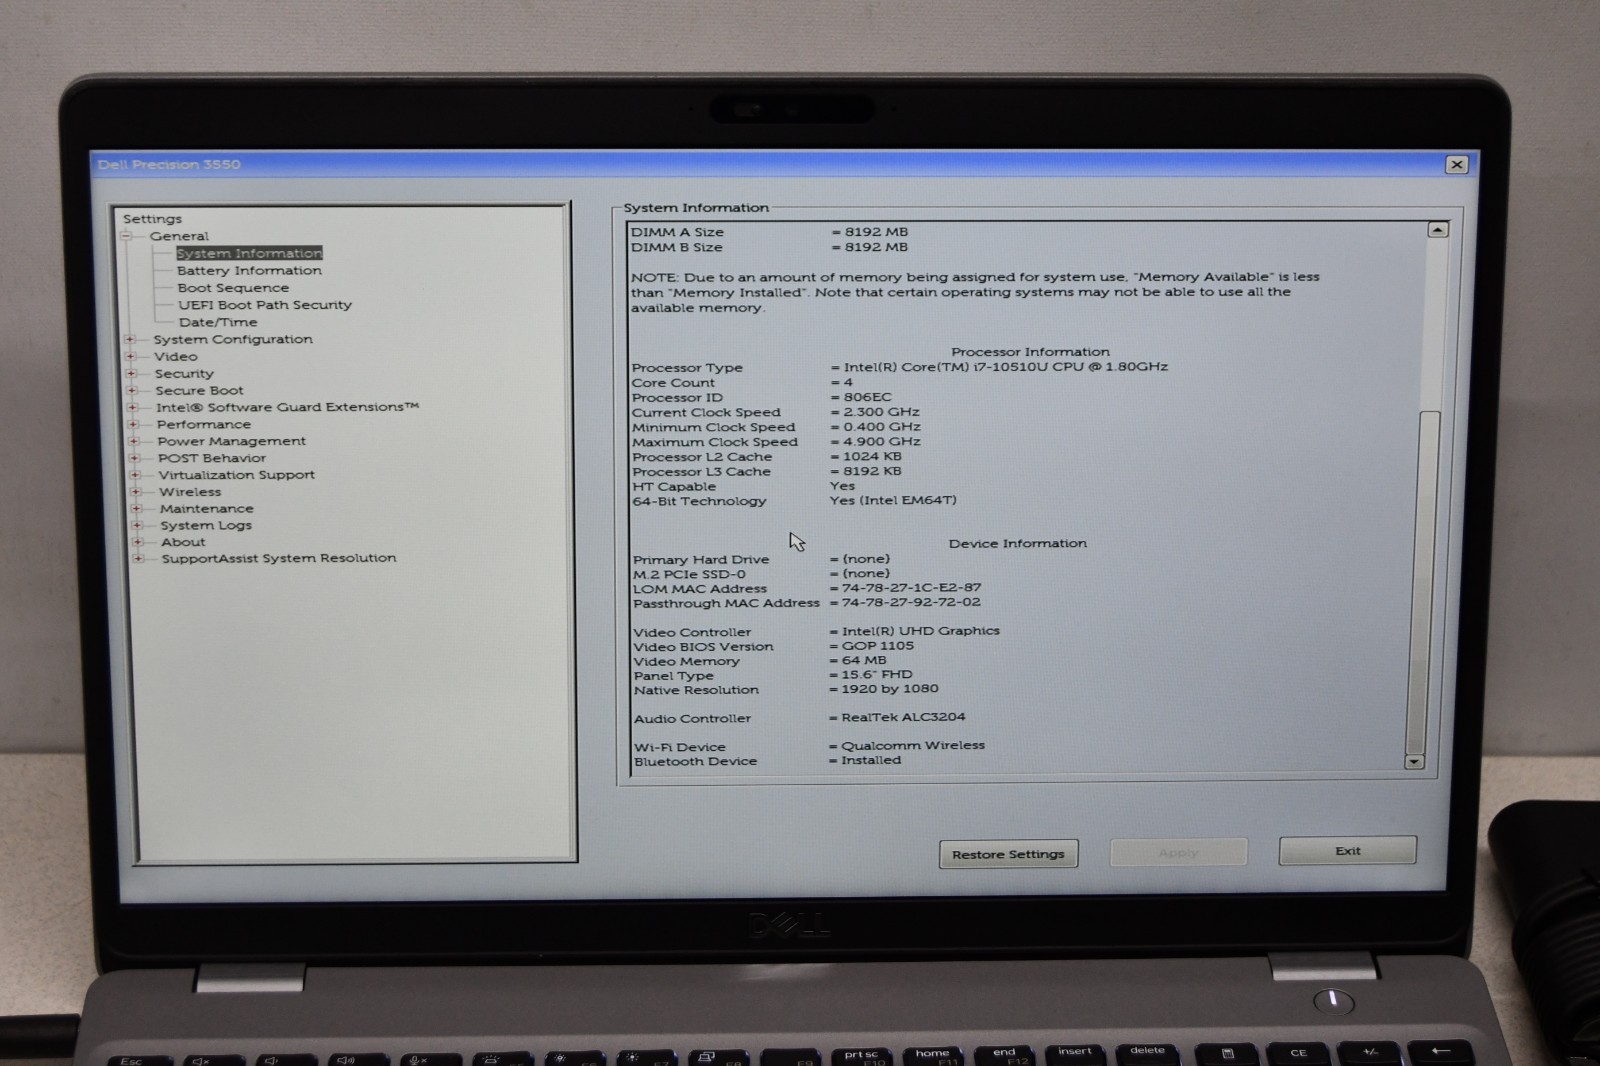Click the System Information scrollbar thumb

pos(1424,582)
